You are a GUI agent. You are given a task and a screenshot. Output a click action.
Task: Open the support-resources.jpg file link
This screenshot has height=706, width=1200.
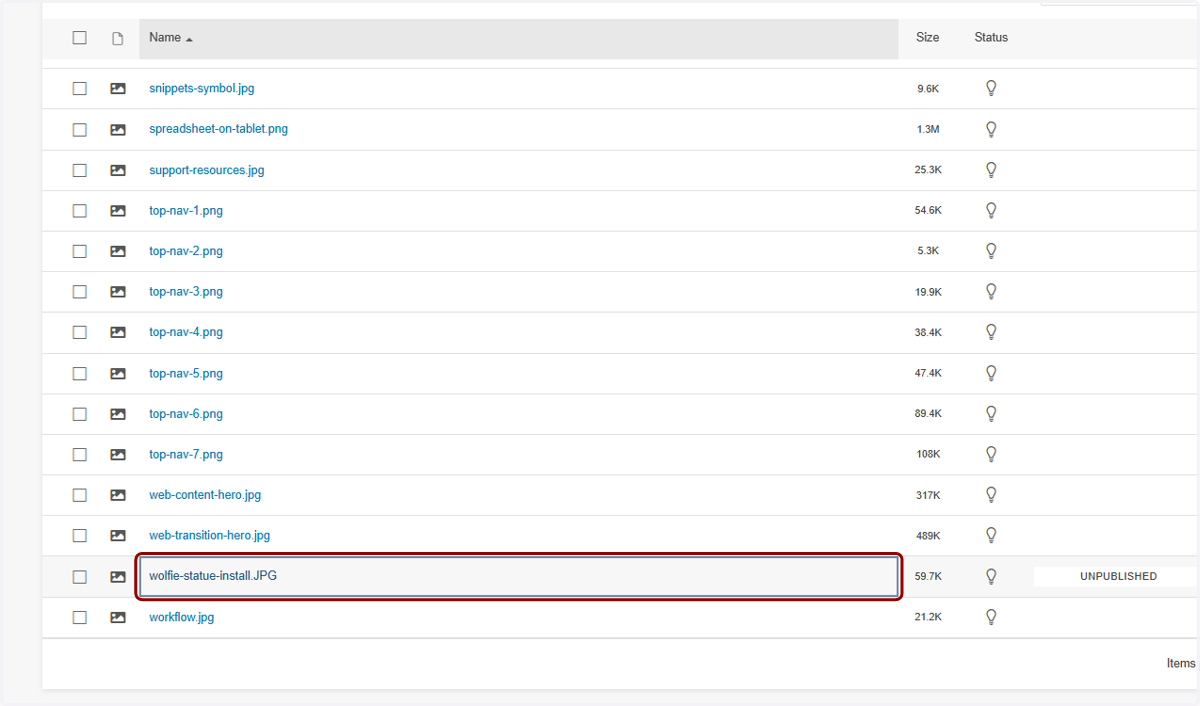pos(207,170)
